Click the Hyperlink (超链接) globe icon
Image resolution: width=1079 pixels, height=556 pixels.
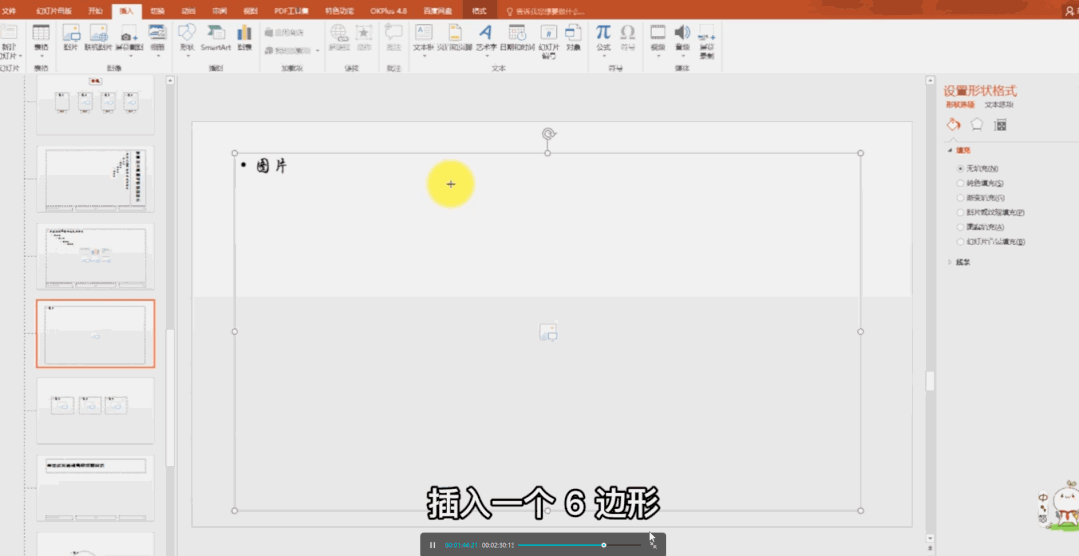point(339,32)
